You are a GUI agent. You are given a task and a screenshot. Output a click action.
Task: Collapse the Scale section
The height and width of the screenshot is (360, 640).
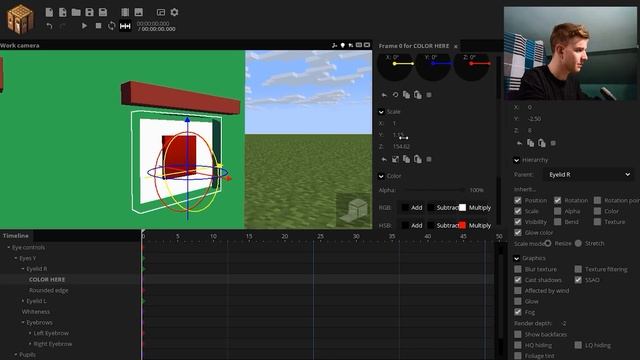click(381, 112)
